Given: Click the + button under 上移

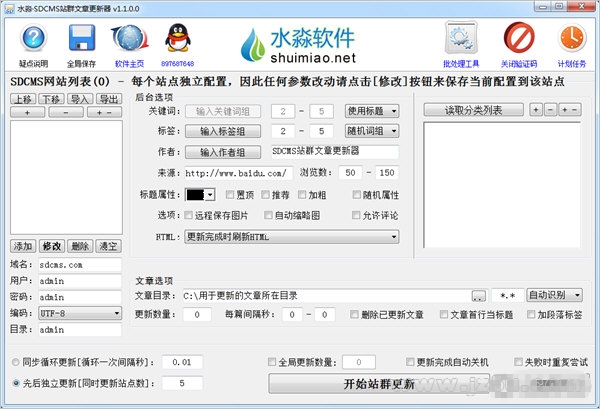Looking at the screenshot, I should (28, 112).
